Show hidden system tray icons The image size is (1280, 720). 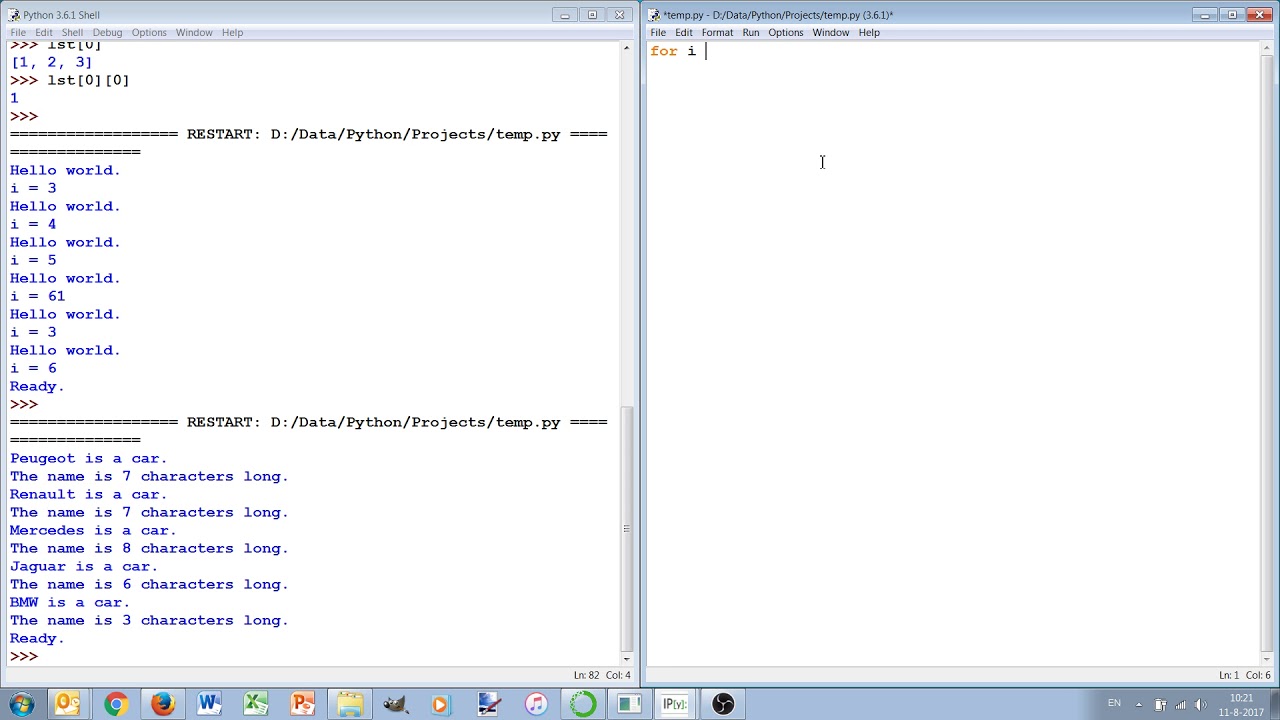[x=1140, y=704]
